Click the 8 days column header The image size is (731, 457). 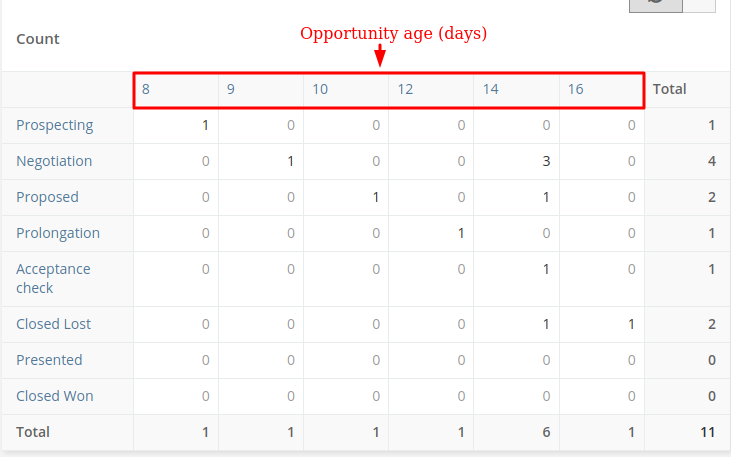point(146,89)
